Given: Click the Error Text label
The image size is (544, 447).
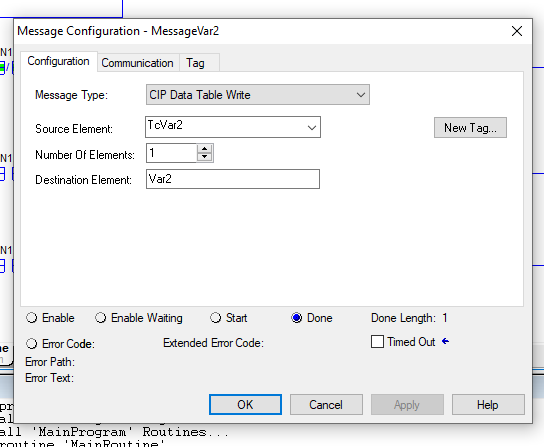Looking at the screenshot, I should tap(49, 378).
